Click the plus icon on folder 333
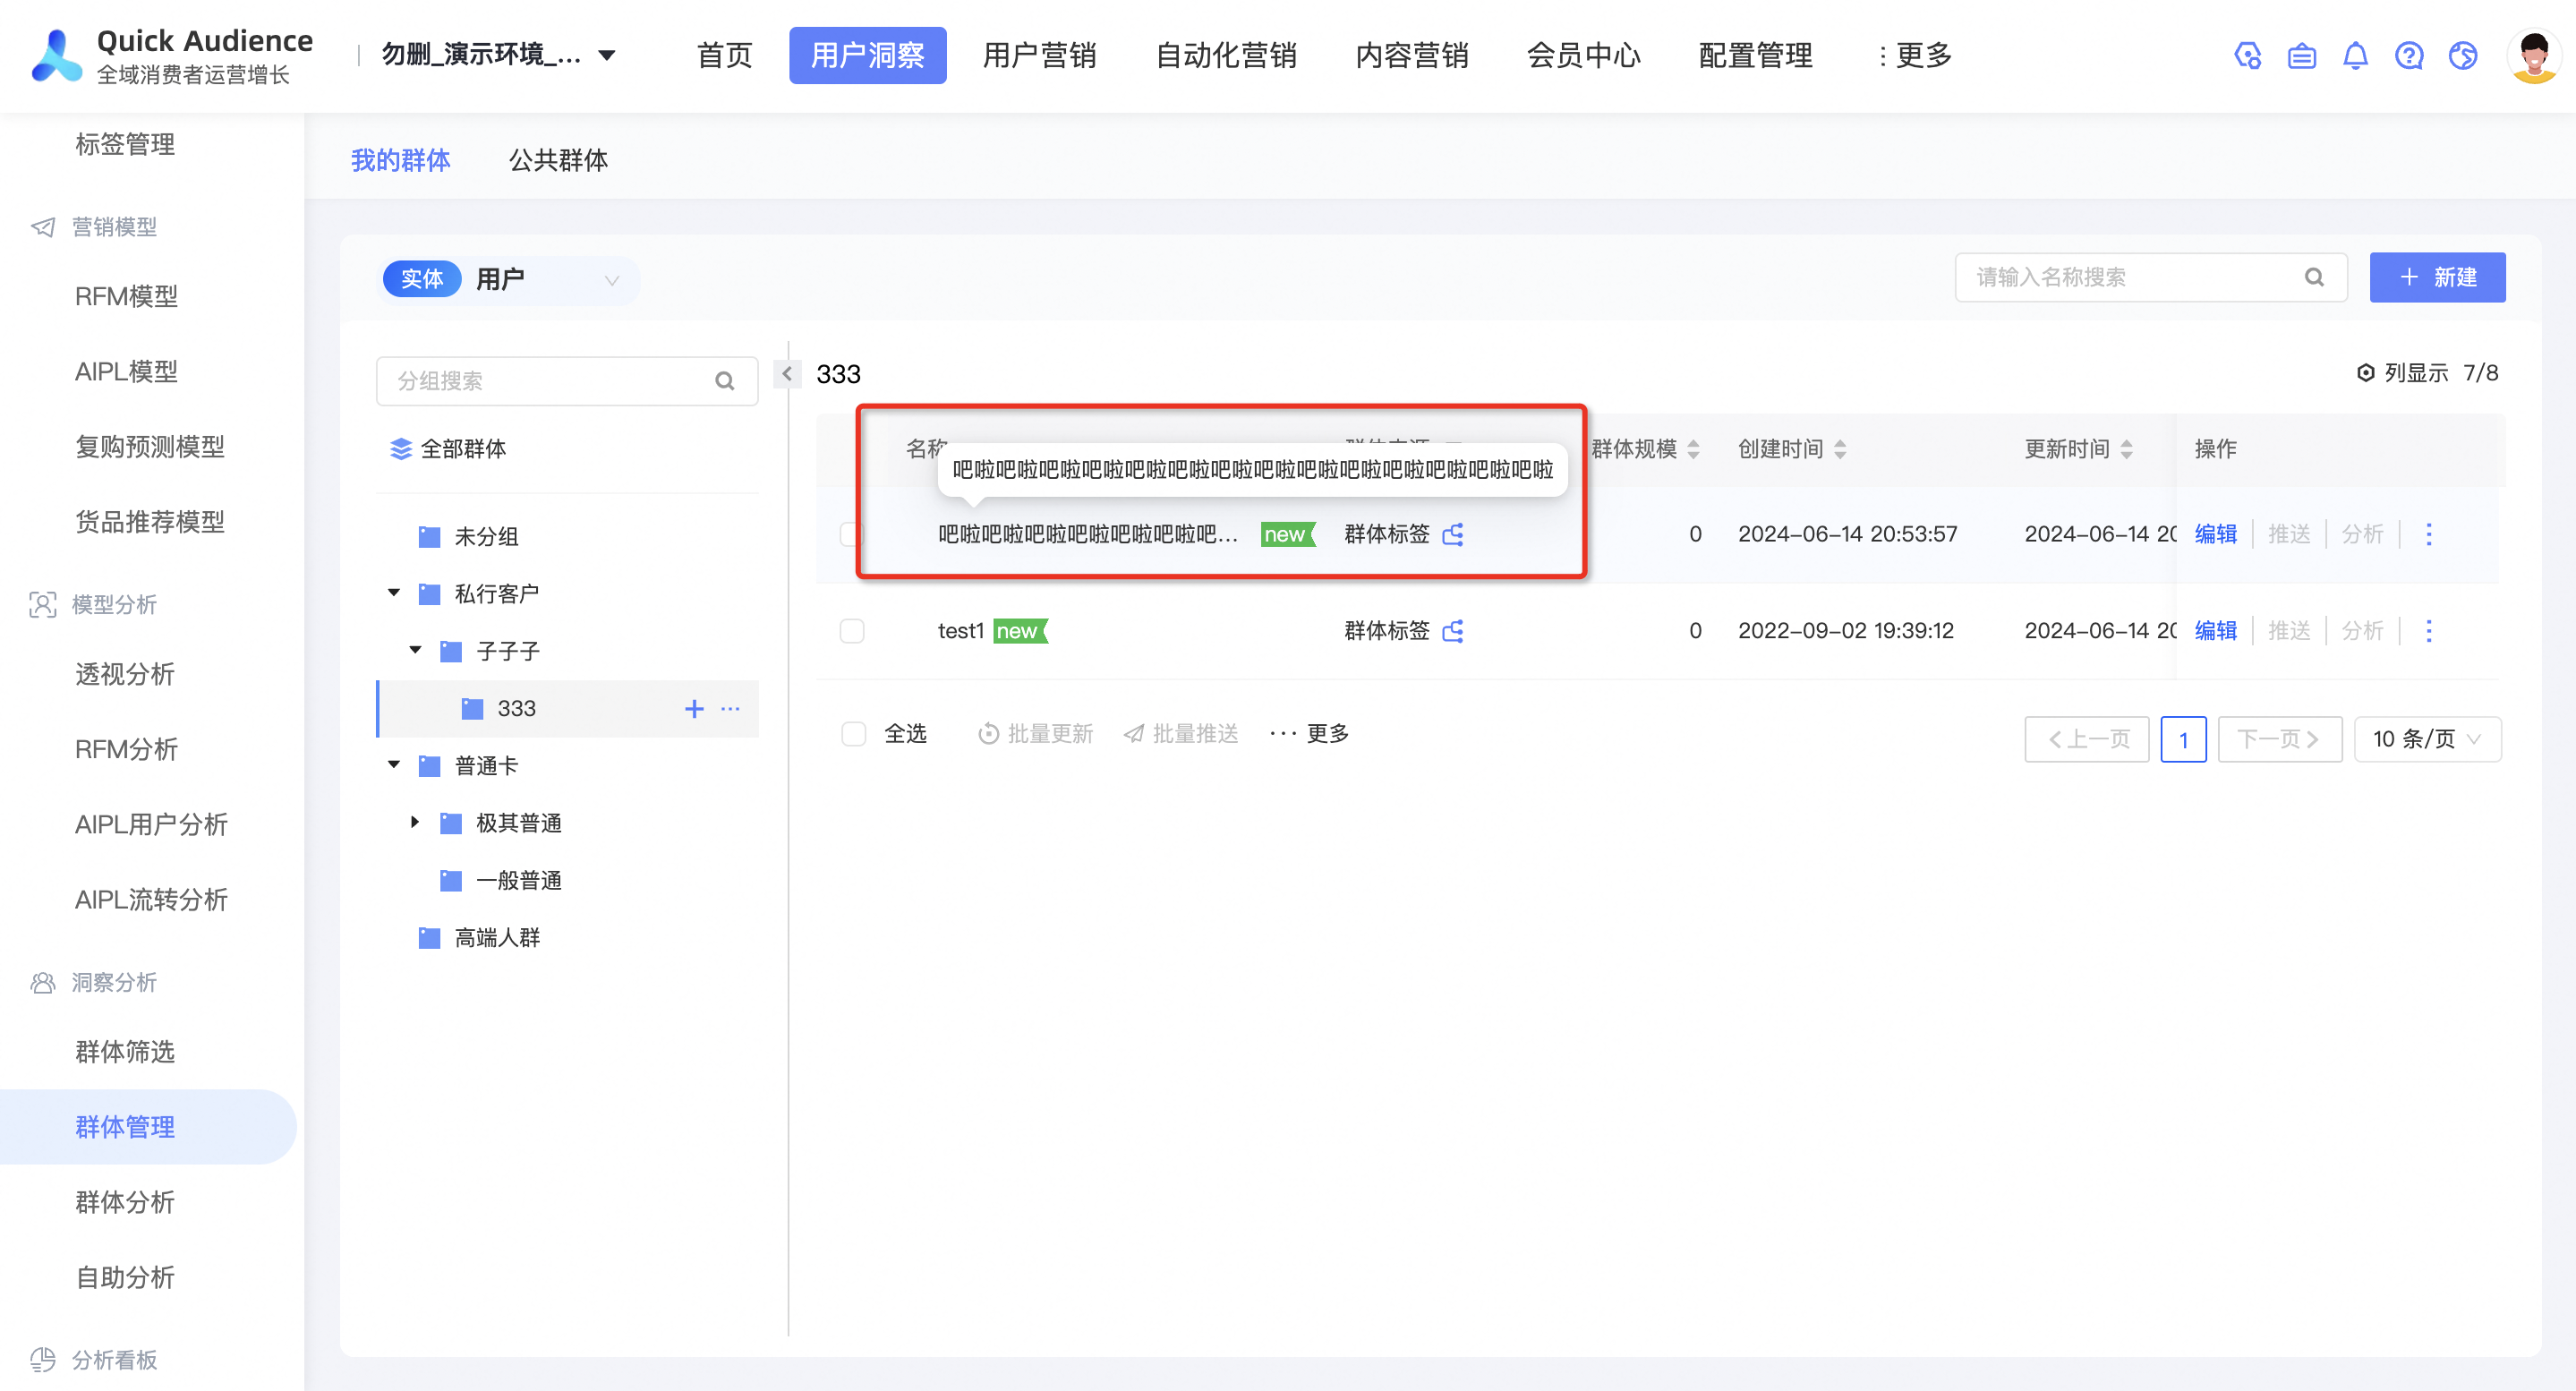 694,709
